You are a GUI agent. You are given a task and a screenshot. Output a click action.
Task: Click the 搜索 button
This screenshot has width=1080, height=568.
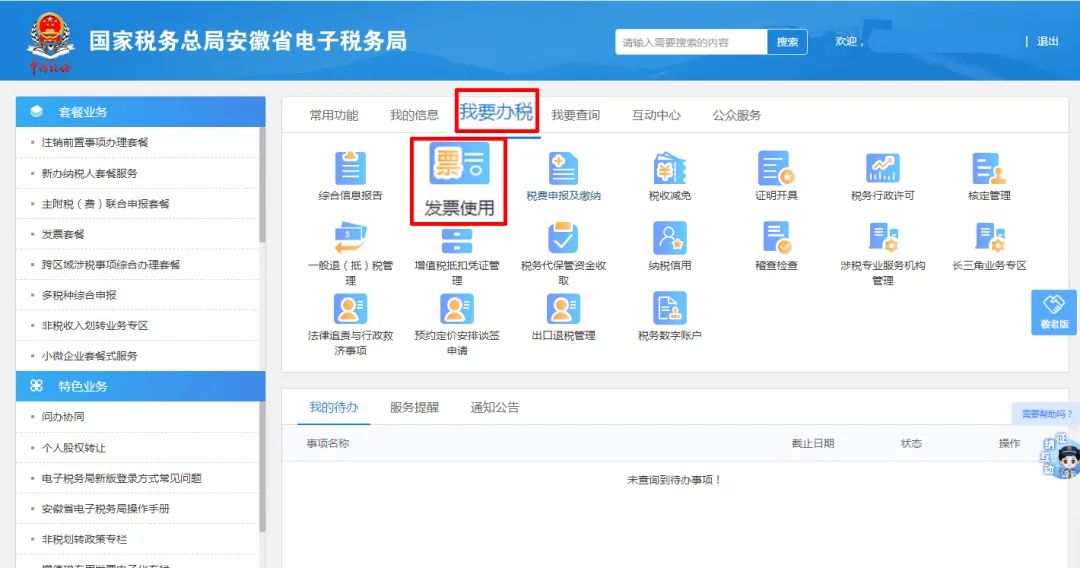pyautogui.click(x=787, y=42)
